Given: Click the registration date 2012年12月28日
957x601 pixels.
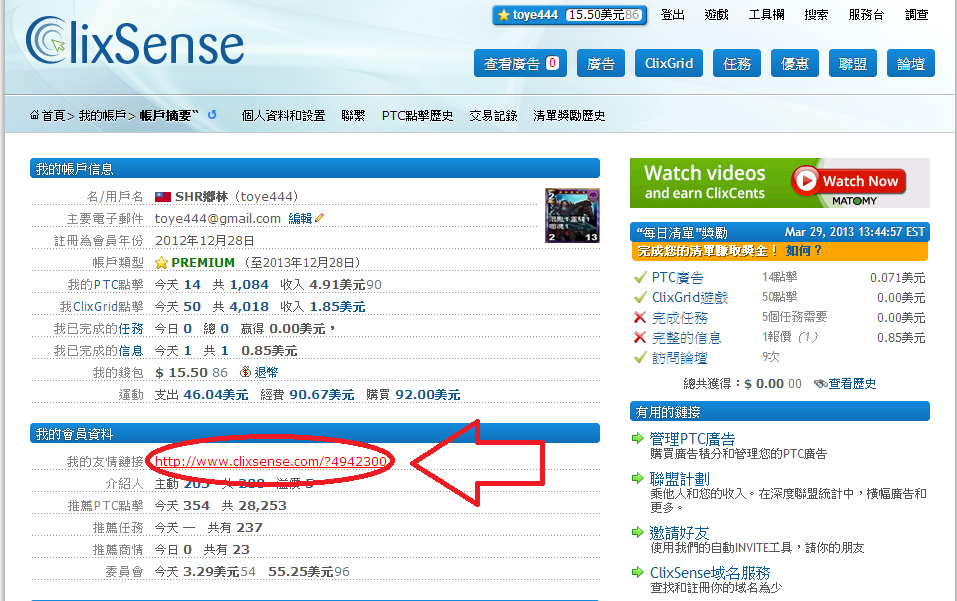Looking at the screenshot, I should [204, 240].
